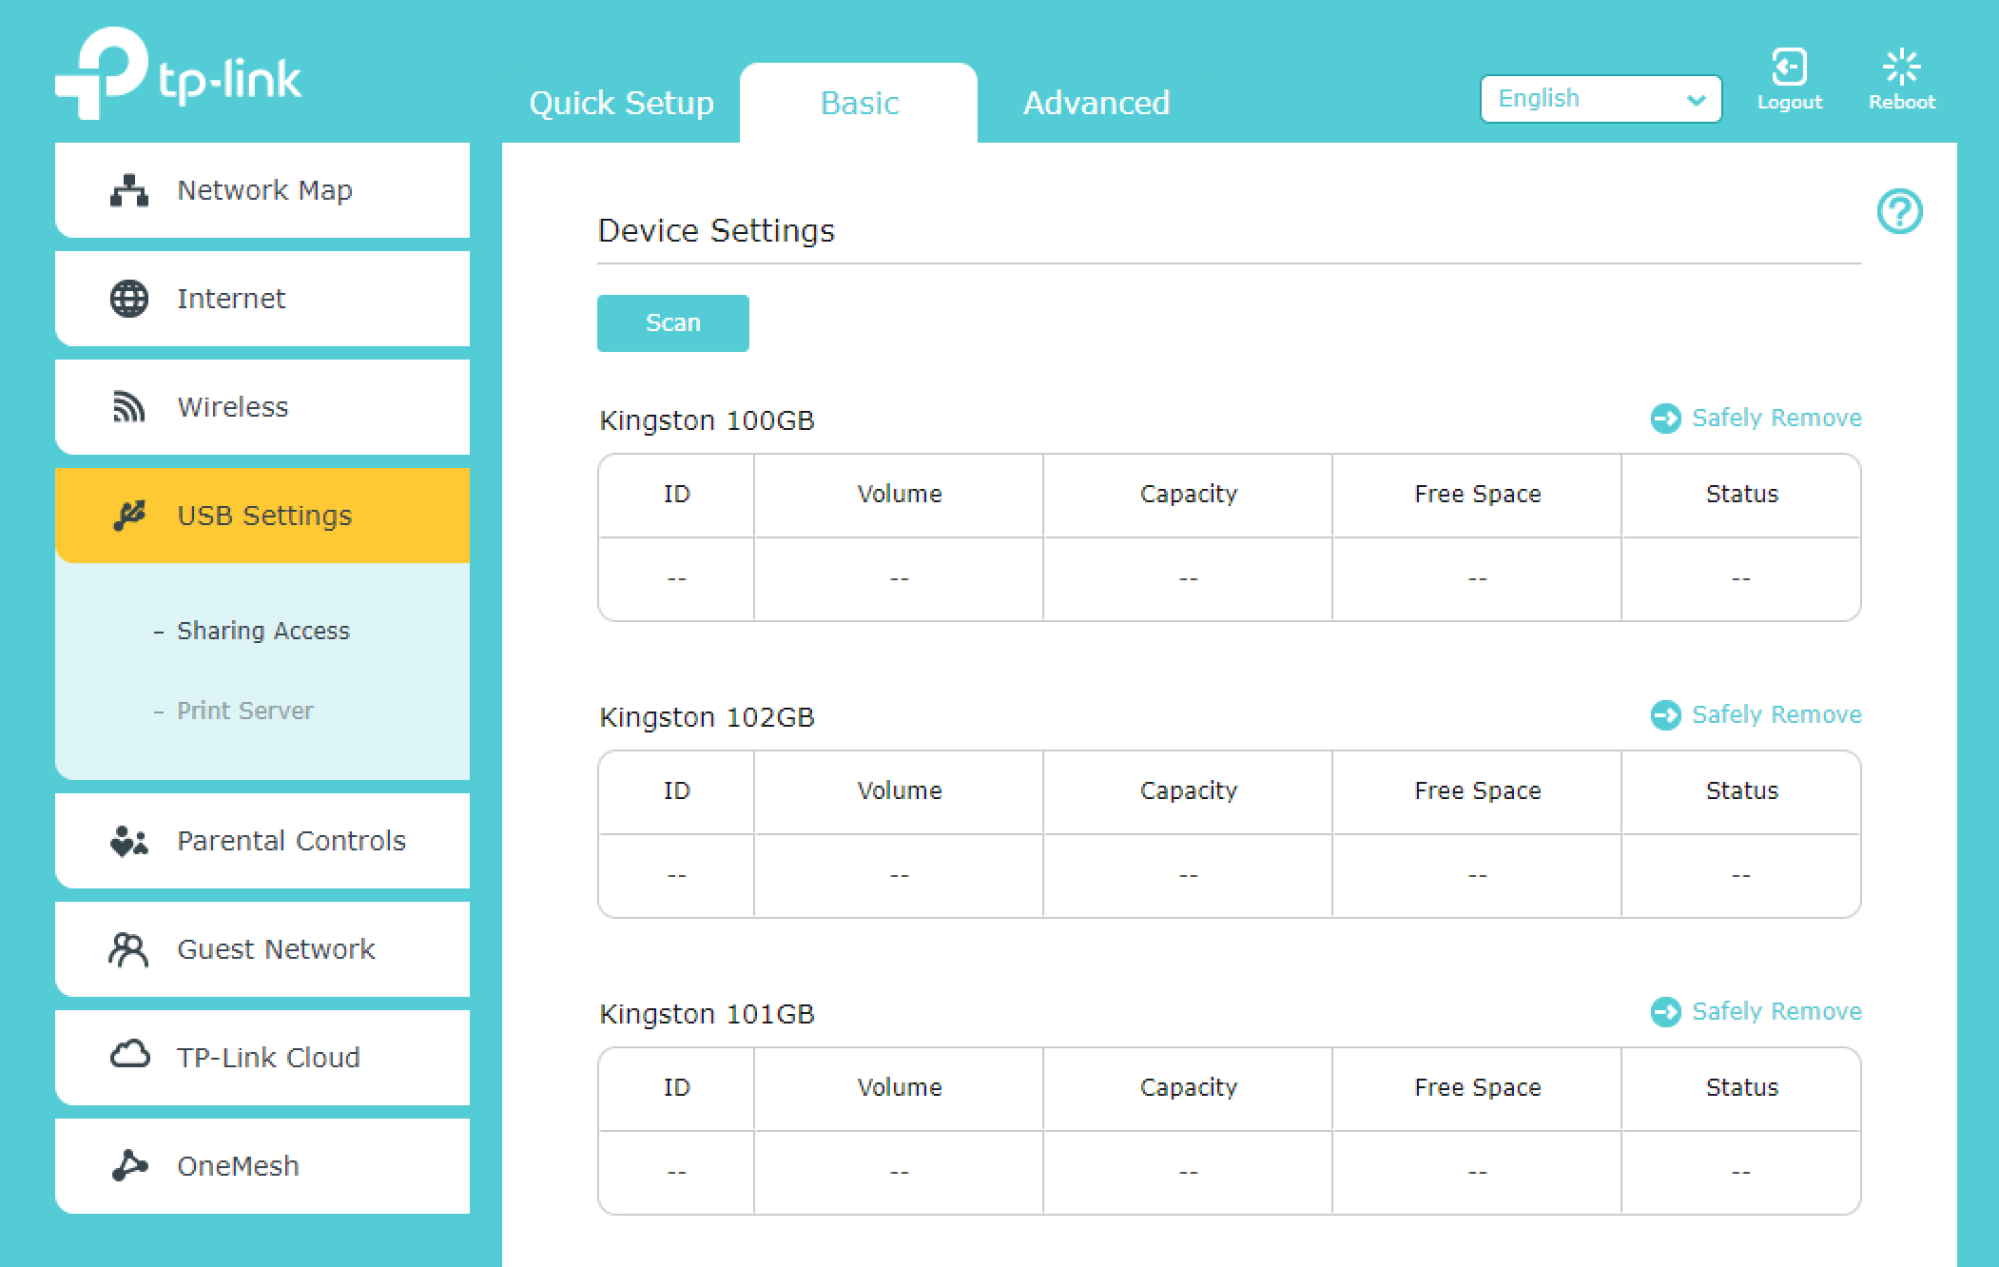Switch to the Advanced tab
Image resolution: width=1999 pixels, height=1267 pixels.
click(x=1096, y=103)
